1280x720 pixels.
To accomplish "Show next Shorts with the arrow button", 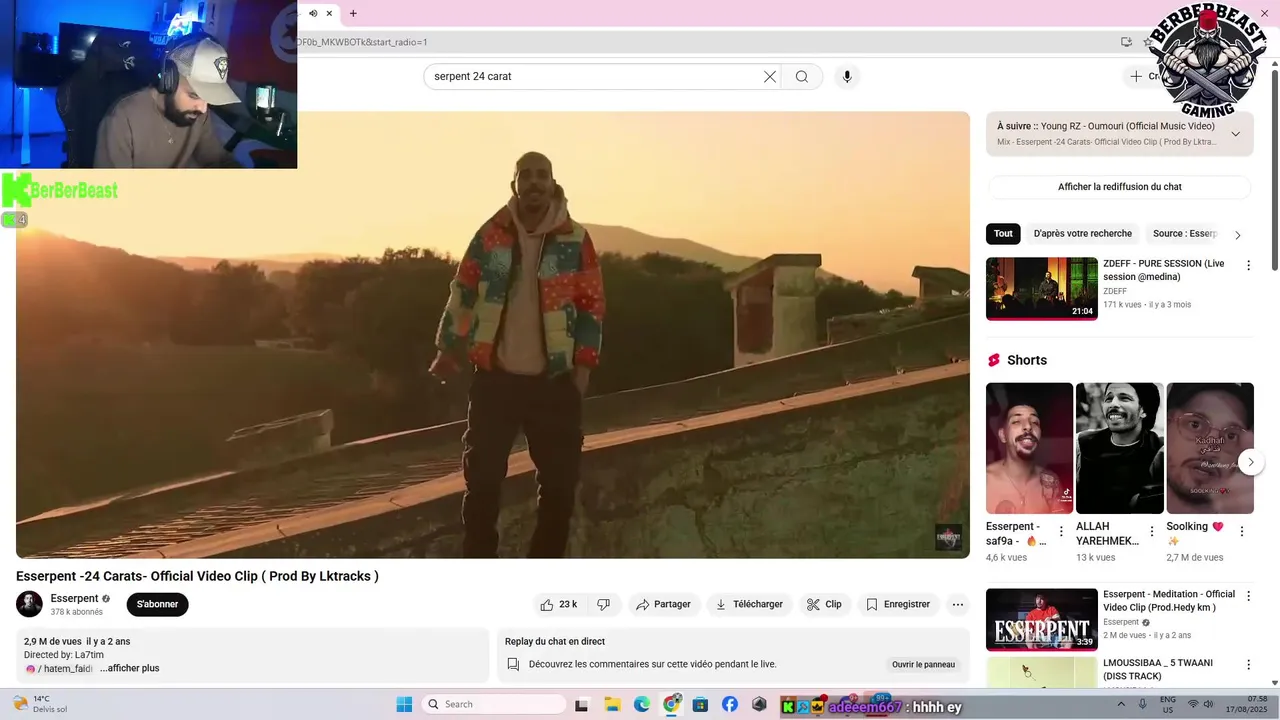I will 1250,462.
